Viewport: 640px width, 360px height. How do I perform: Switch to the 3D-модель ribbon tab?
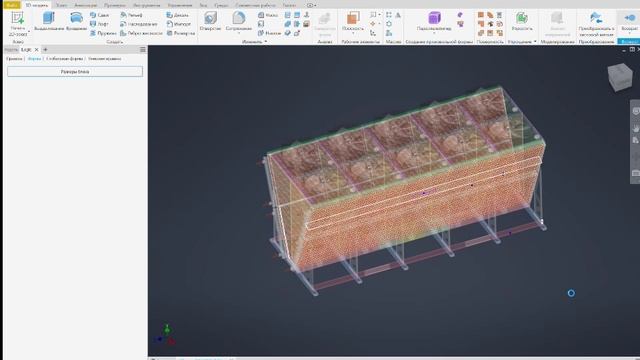36,5
